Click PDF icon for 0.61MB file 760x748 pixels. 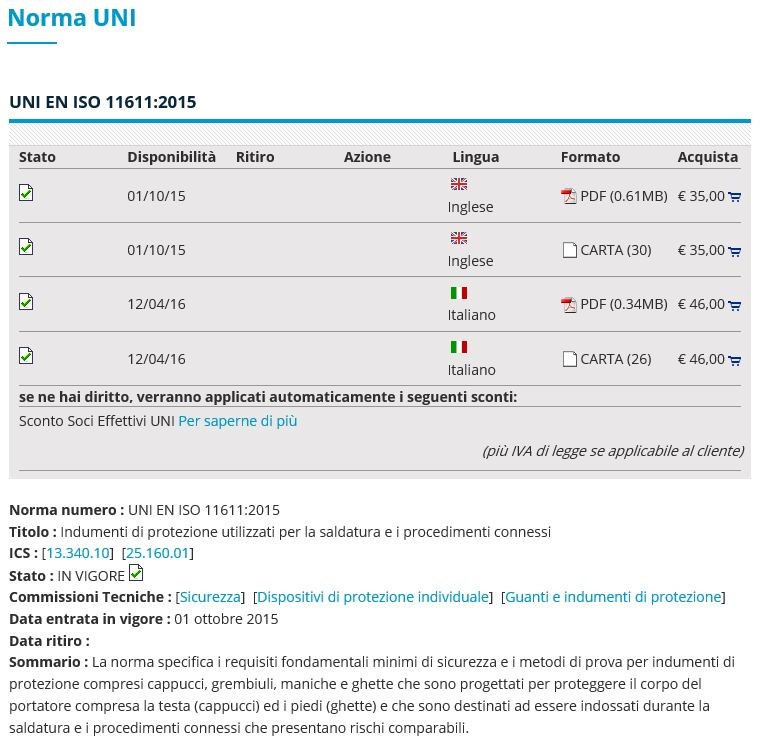[569, 196]
